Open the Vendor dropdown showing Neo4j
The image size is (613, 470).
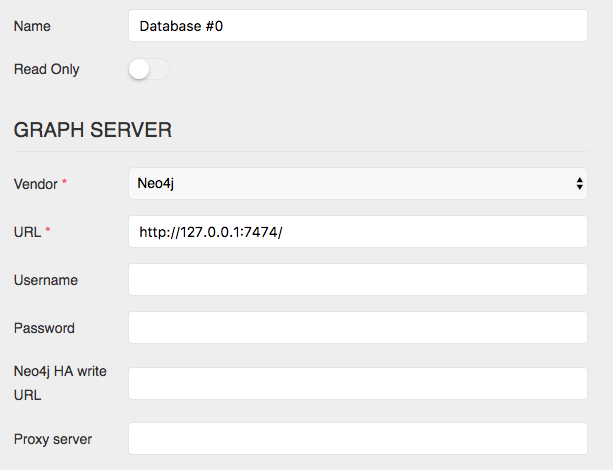tap(358, 183)
